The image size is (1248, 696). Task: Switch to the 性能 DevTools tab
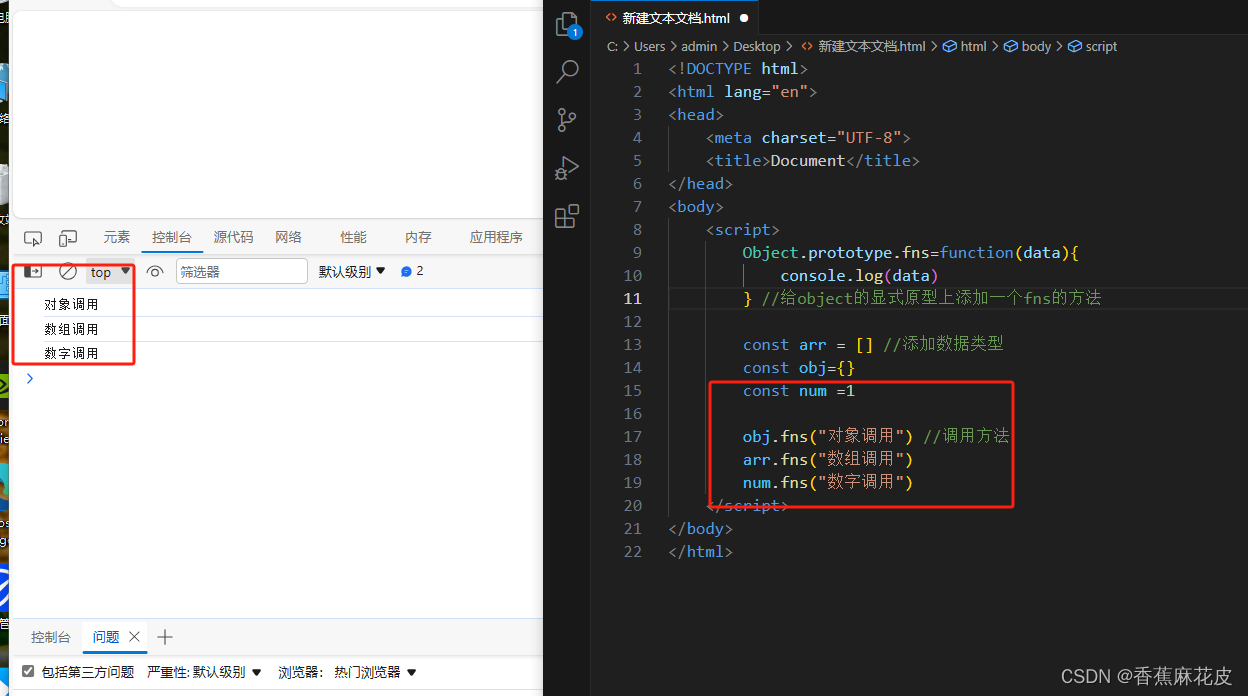click(x=353, y=237)
